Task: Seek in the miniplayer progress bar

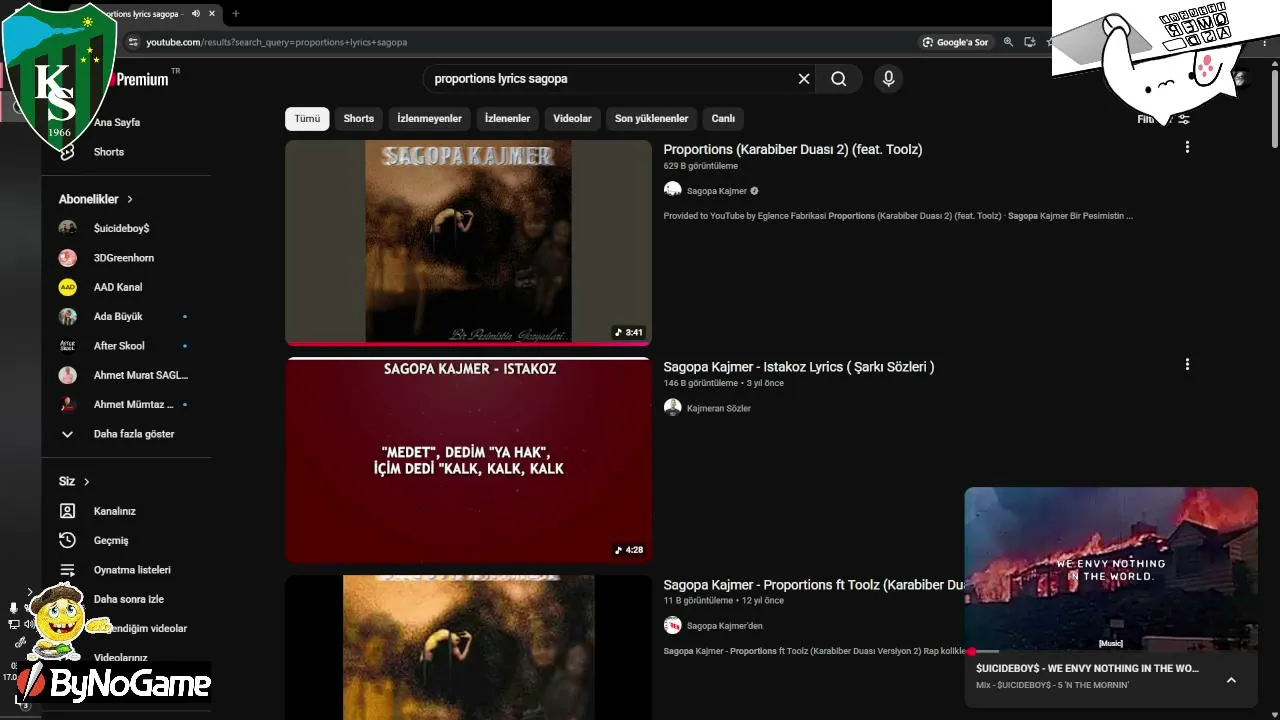Action: pyautogui.click(x=1111, y=651)
